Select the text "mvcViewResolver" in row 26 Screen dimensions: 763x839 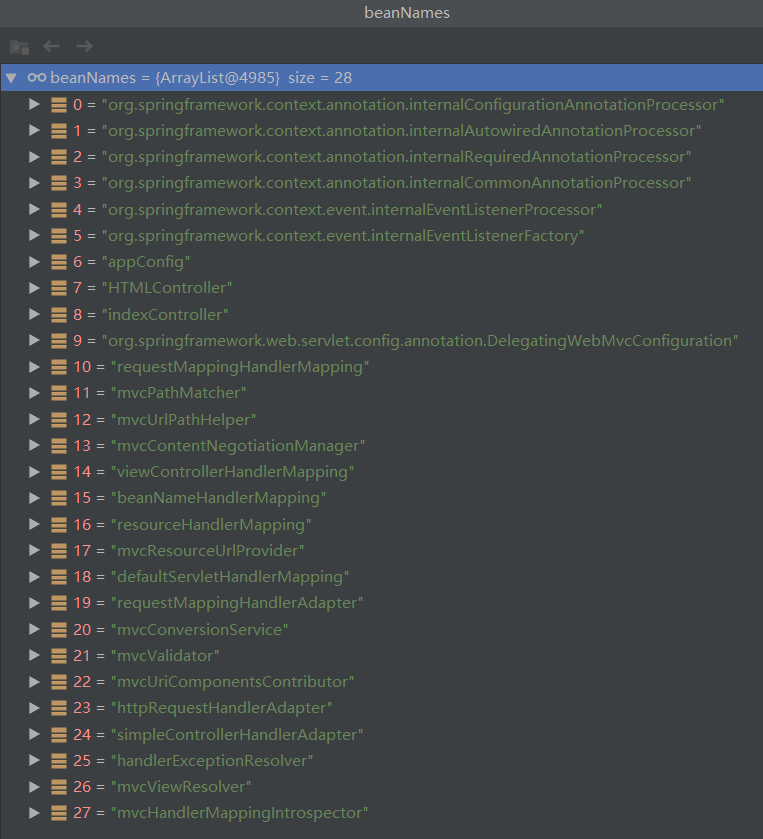click(181, 787)
